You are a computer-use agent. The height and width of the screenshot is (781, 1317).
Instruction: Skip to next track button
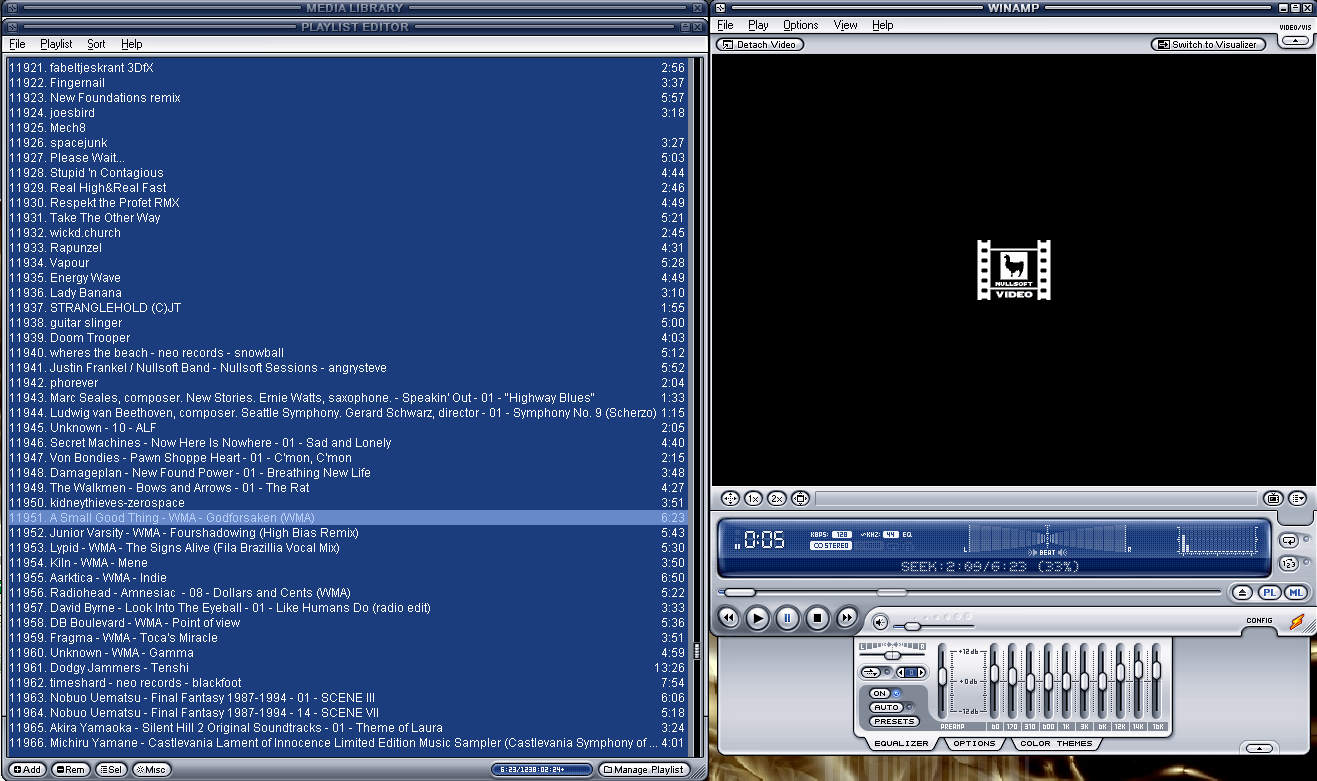tap(846, 618)
